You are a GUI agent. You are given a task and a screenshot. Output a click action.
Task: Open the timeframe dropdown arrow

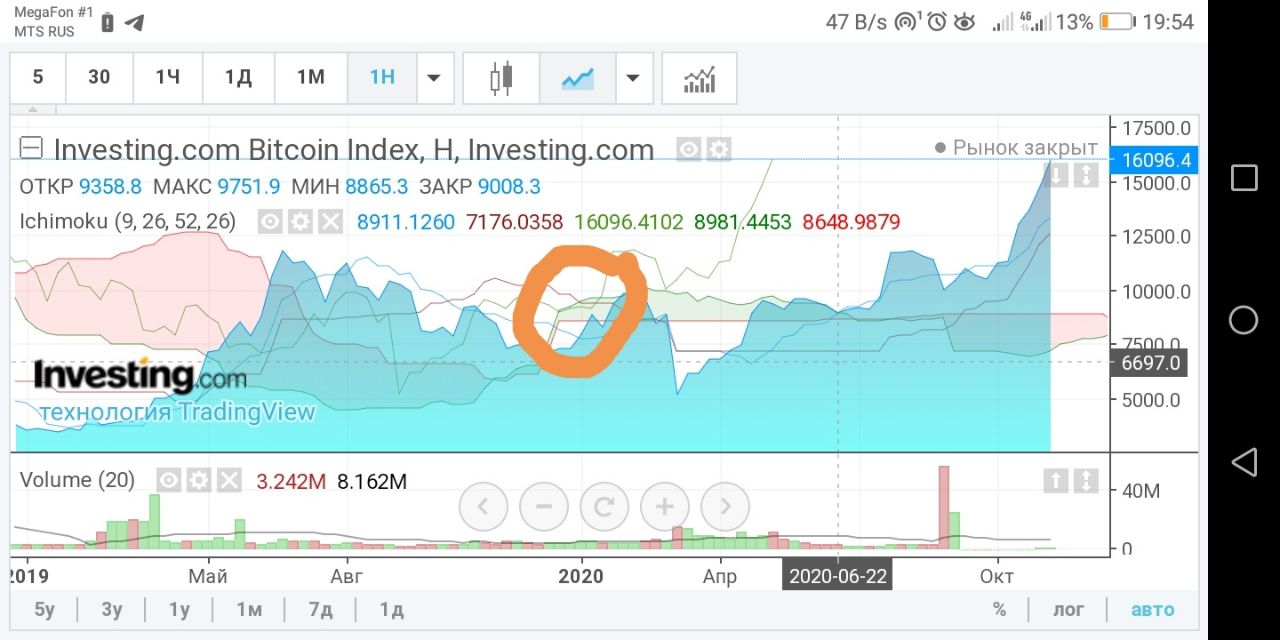434,78
